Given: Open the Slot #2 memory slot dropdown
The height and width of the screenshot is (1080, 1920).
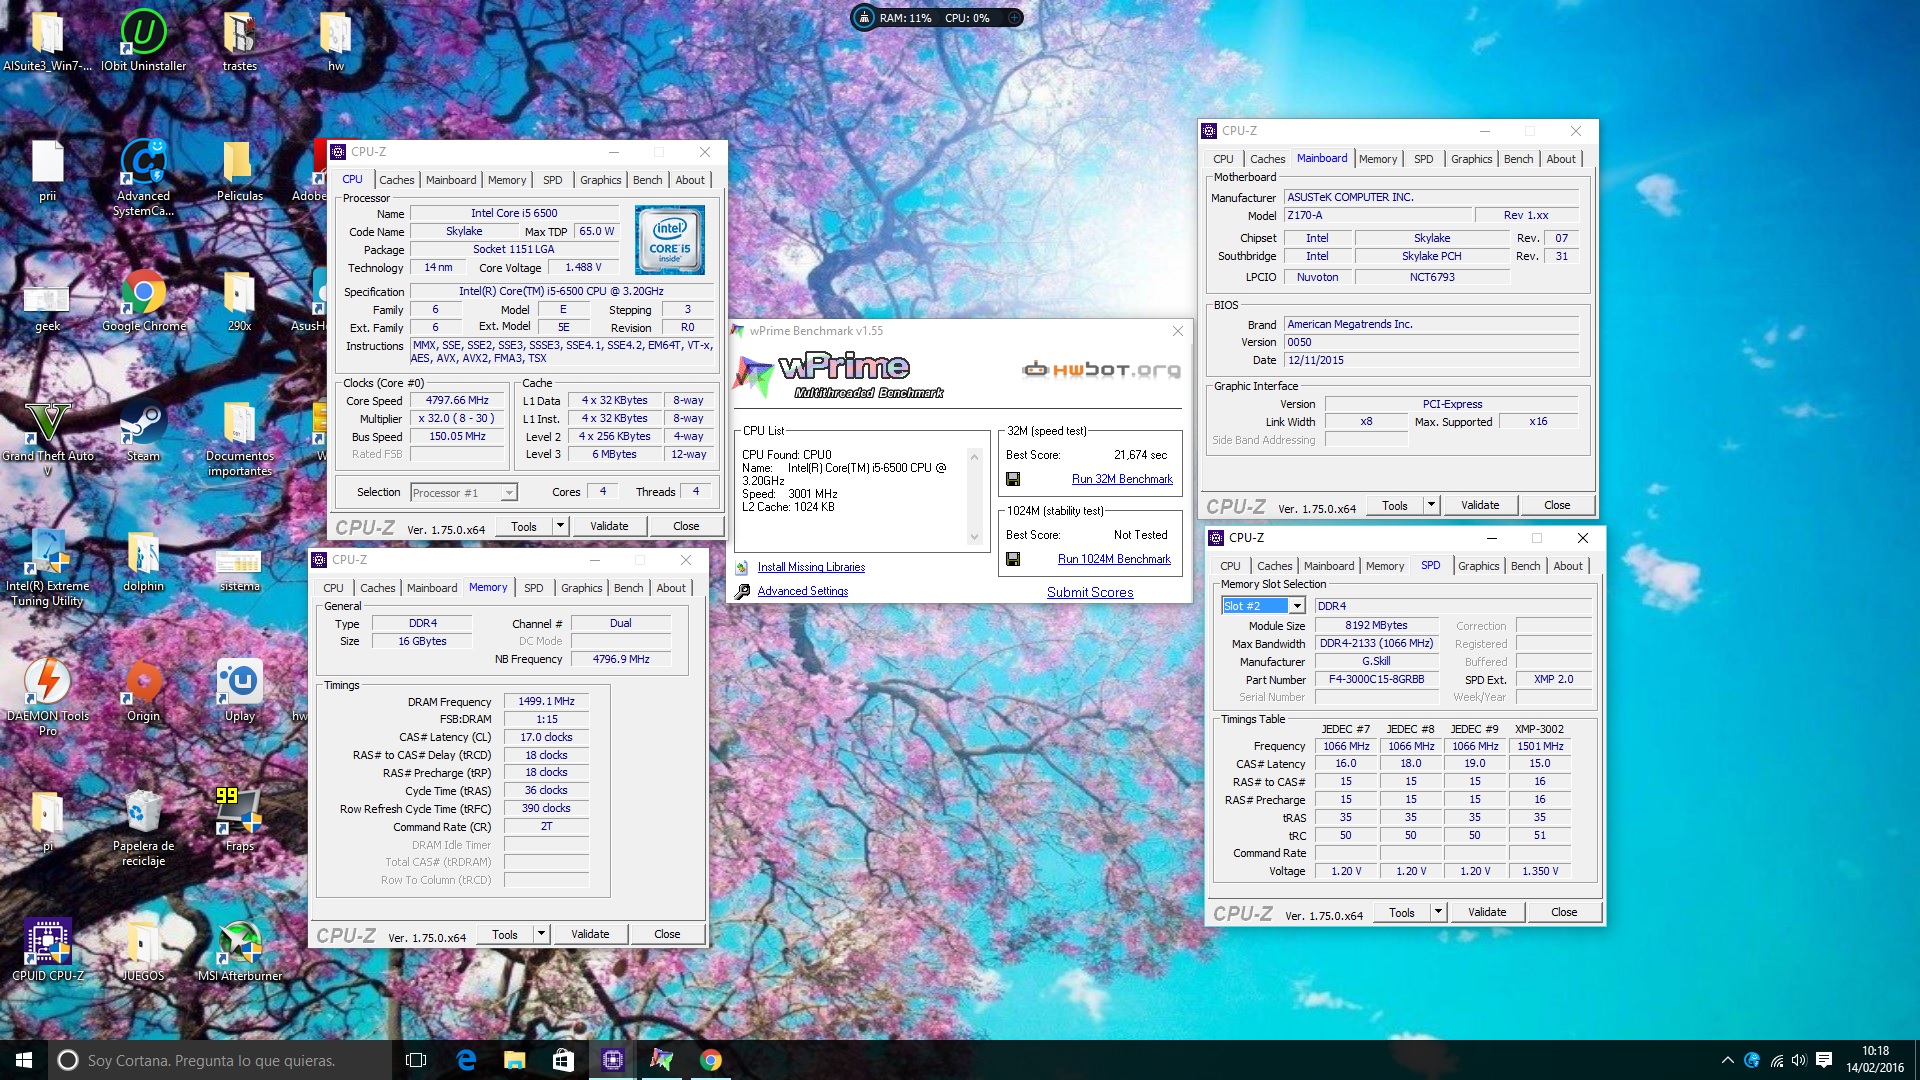Looking at the screenshot, I should [1263, 606].
